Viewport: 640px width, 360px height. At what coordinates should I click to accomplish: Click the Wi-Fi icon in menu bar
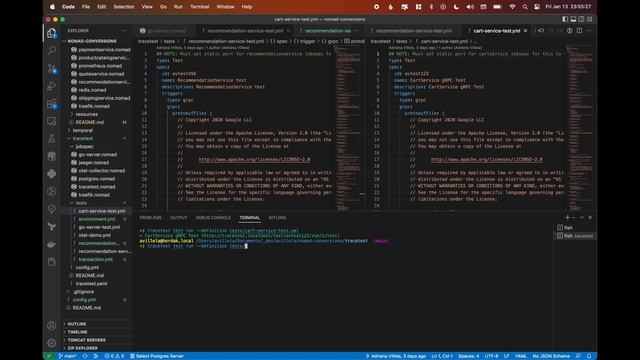pos(512,7)
